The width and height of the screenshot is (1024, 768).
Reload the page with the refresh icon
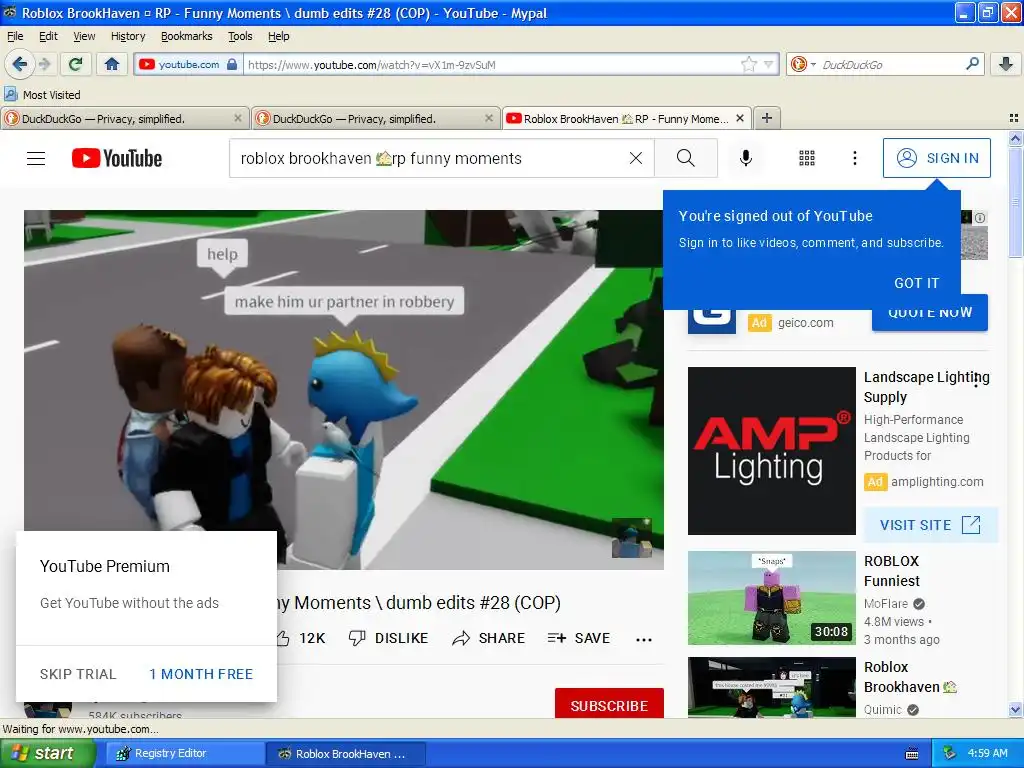pyautogui.click(x=76, y=64)
